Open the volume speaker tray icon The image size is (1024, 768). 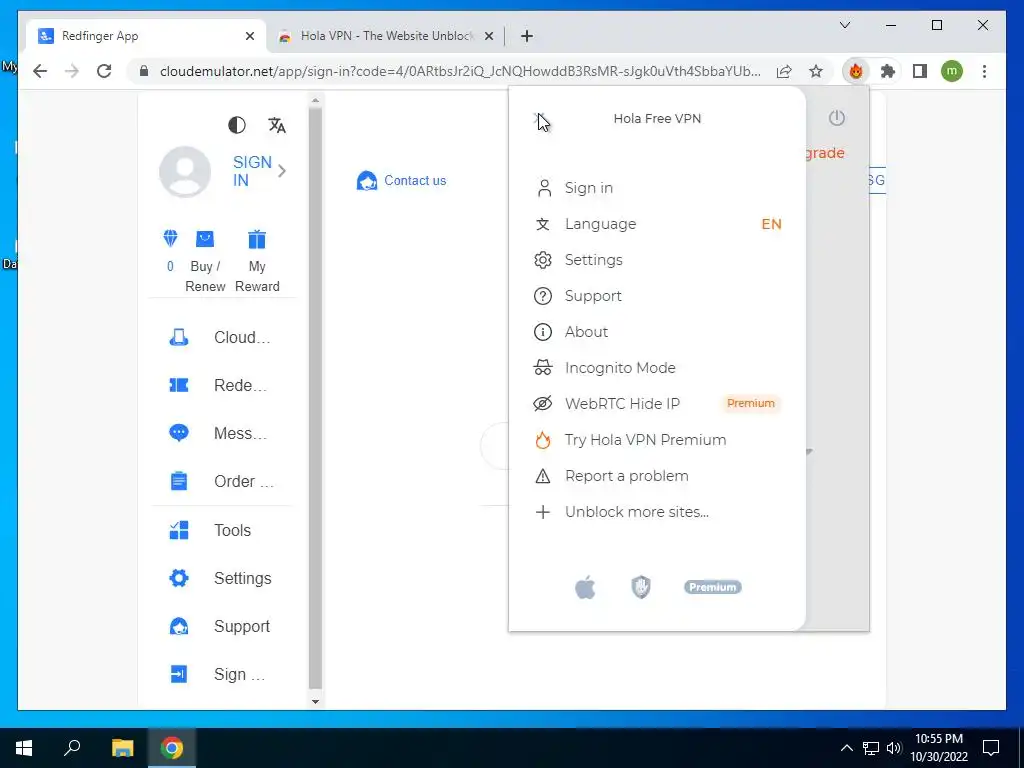(x=894, y=748)
